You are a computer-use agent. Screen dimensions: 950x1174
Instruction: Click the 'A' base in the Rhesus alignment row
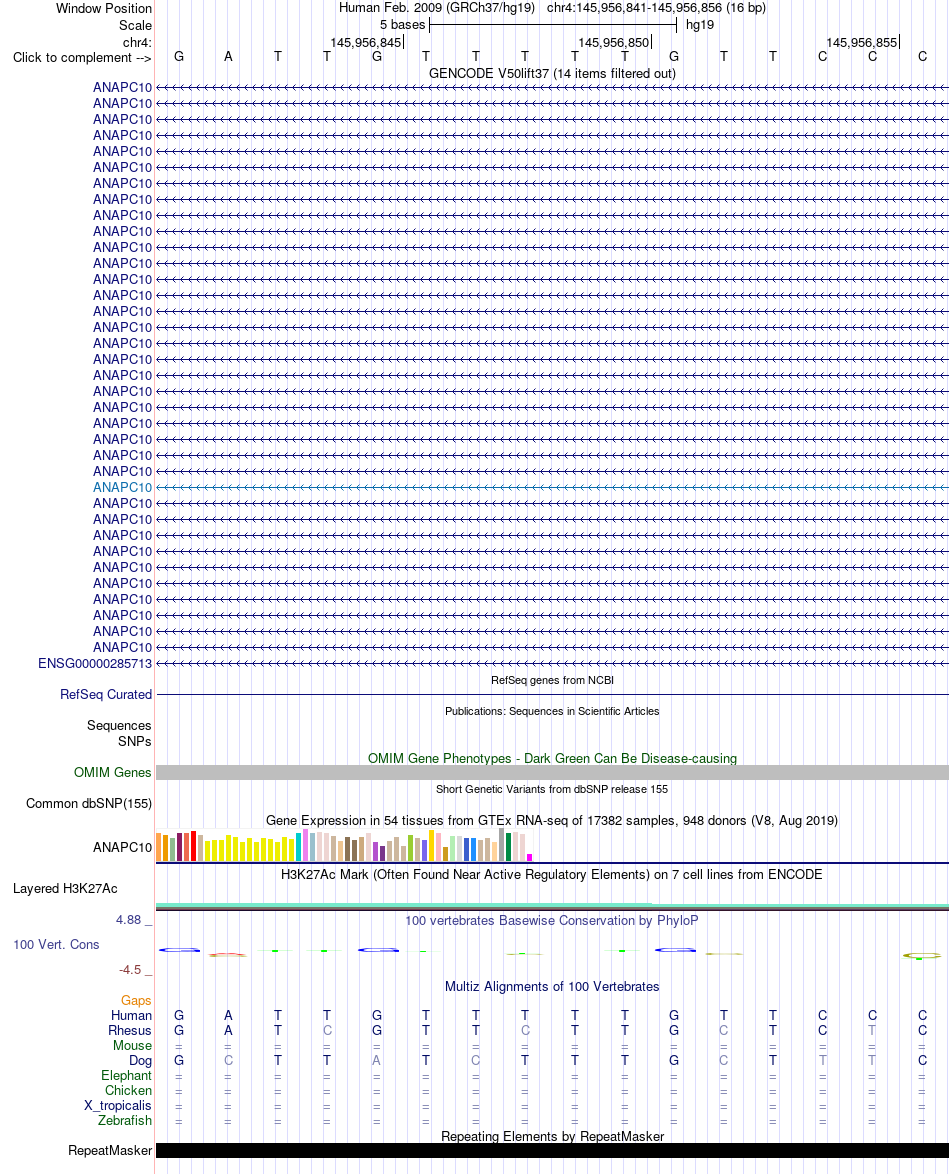click(228, 1031)
